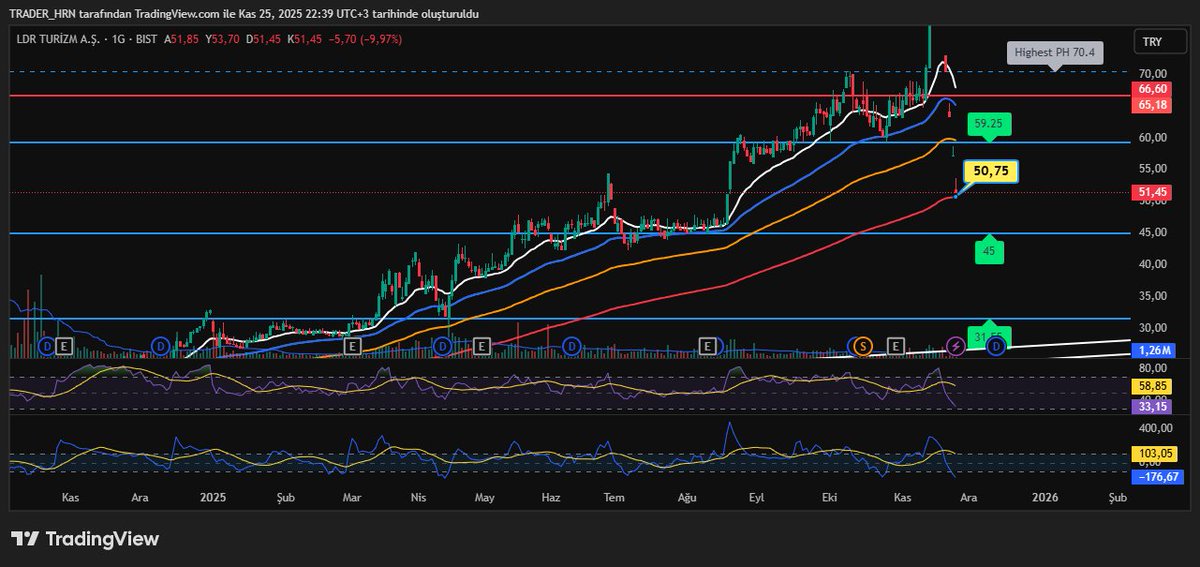The image size is (1200, 567).
Task: Click the 51,45 last price tag
Action: (1151, 191)
